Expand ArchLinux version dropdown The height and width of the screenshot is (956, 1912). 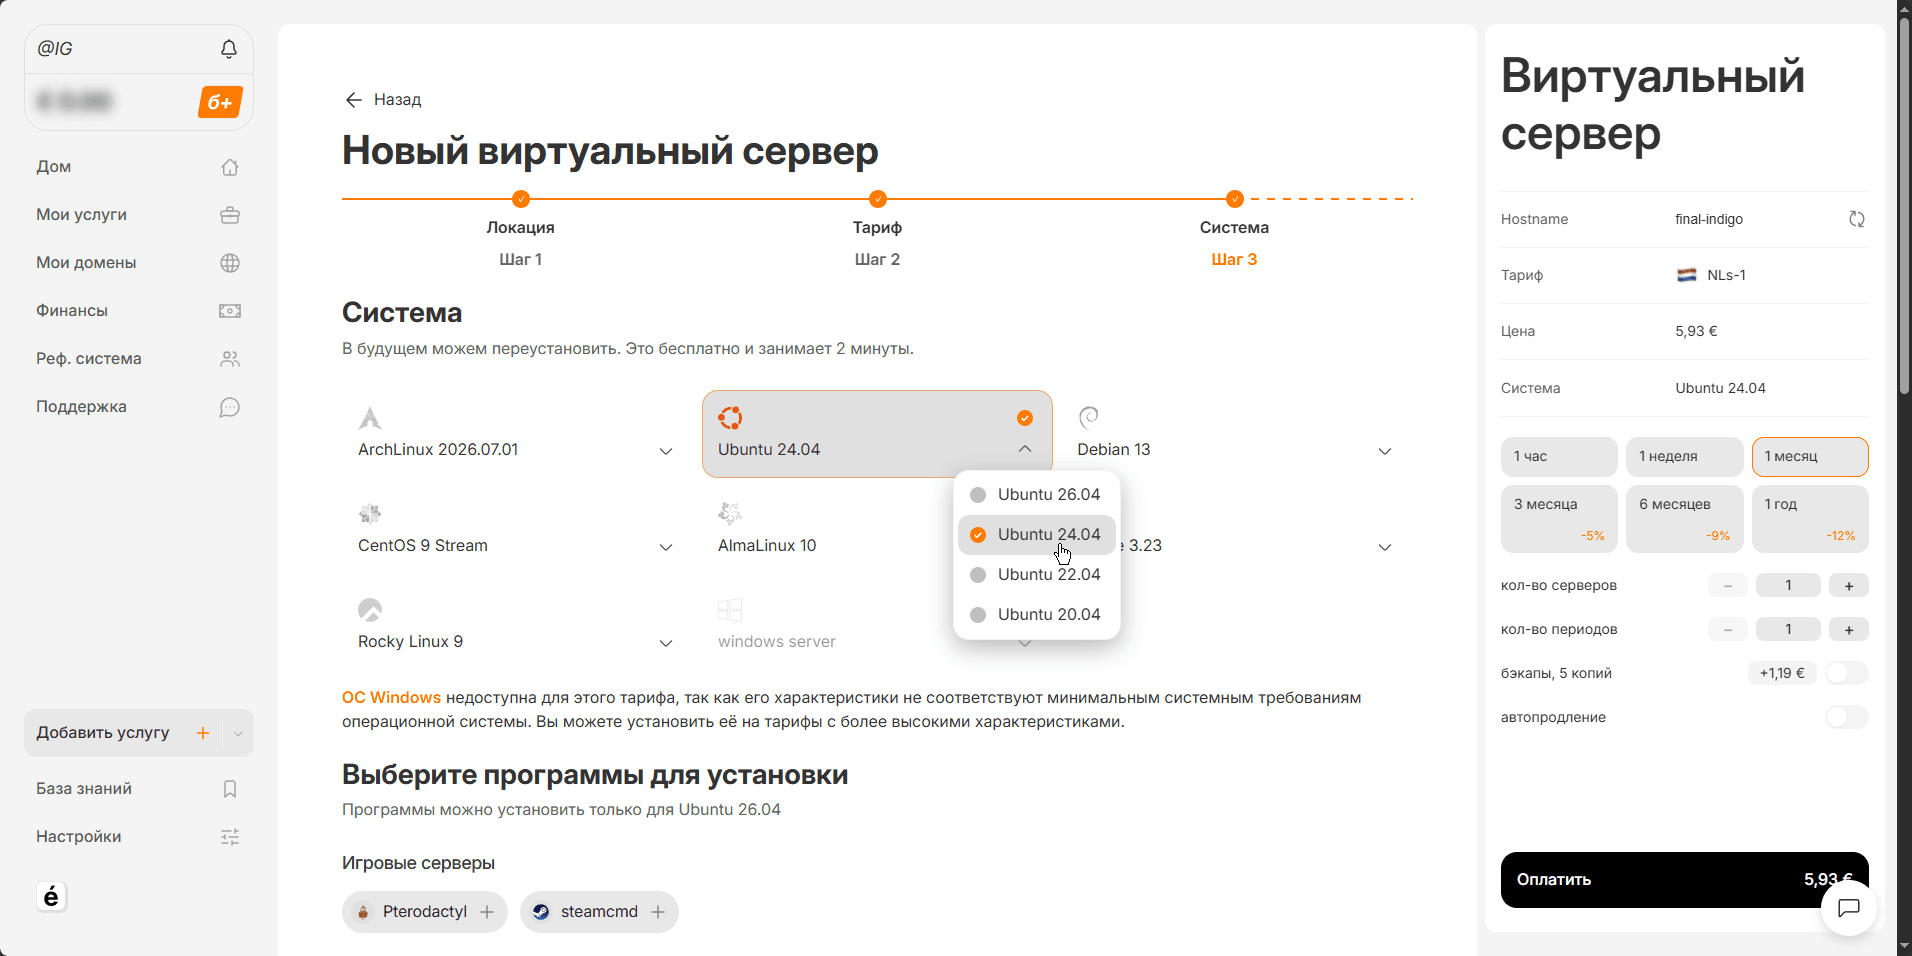tap(666, 451)
